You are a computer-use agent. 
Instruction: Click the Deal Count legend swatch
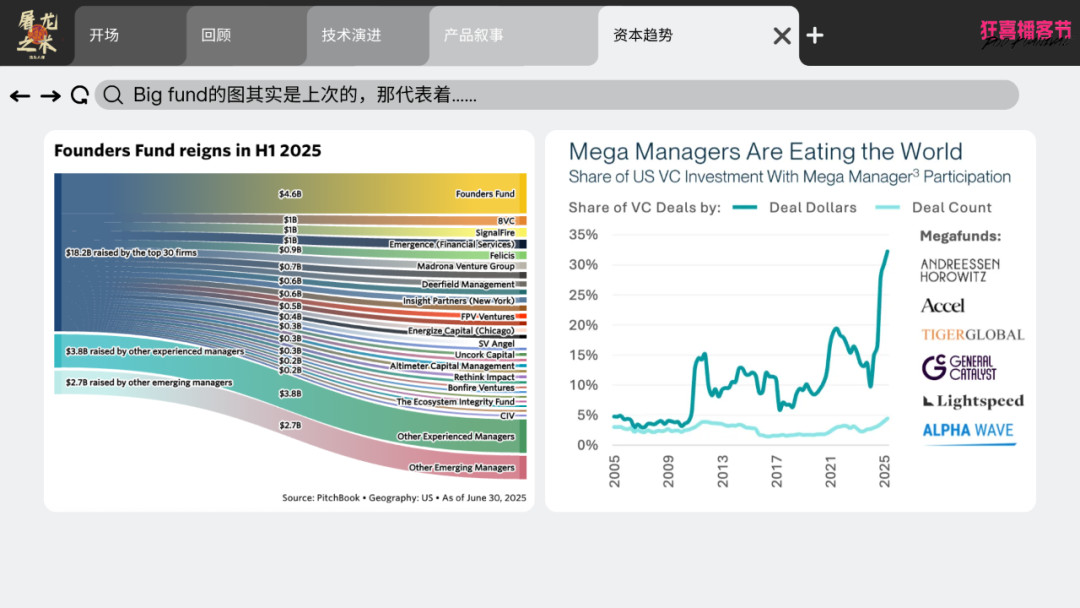[887, 207]
